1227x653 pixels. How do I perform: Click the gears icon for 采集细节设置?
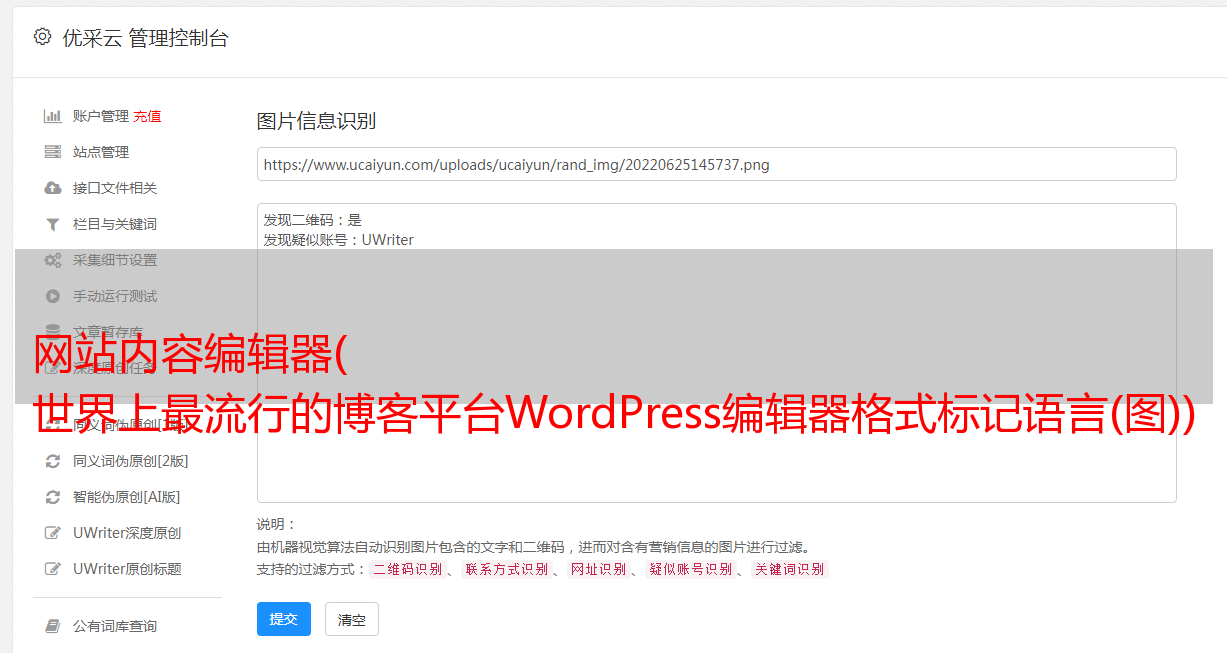point(53,260)
